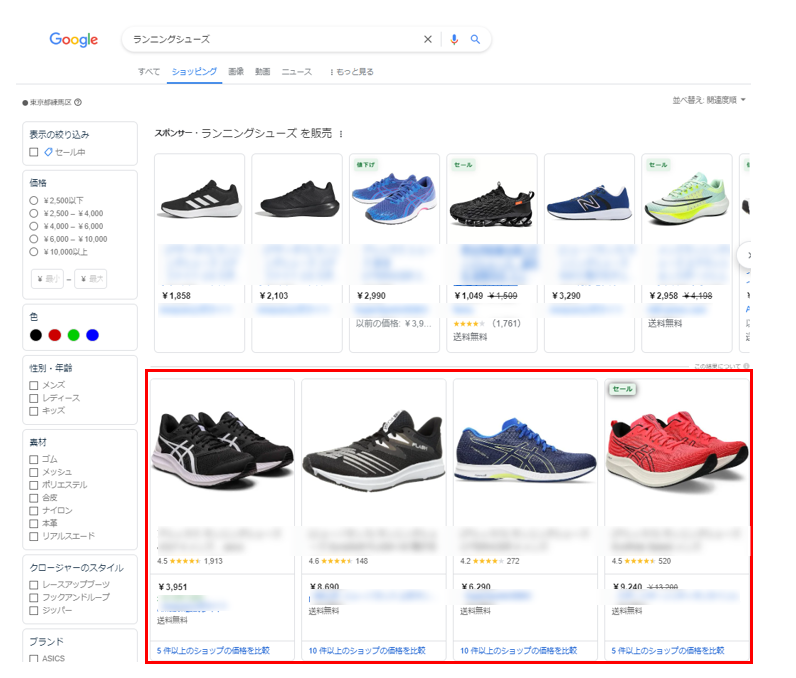
Task: Select price range ¥6,000 – ¥10,000
Action: (x=34, y=239)
